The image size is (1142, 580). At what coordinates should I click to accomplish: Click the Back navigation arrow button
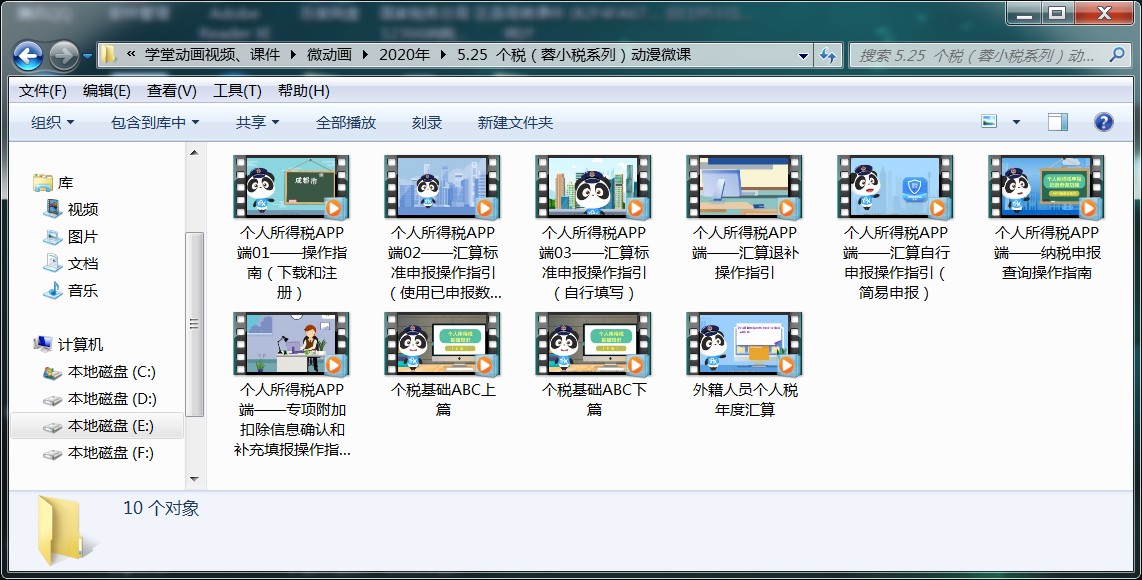tap(27, 55)
